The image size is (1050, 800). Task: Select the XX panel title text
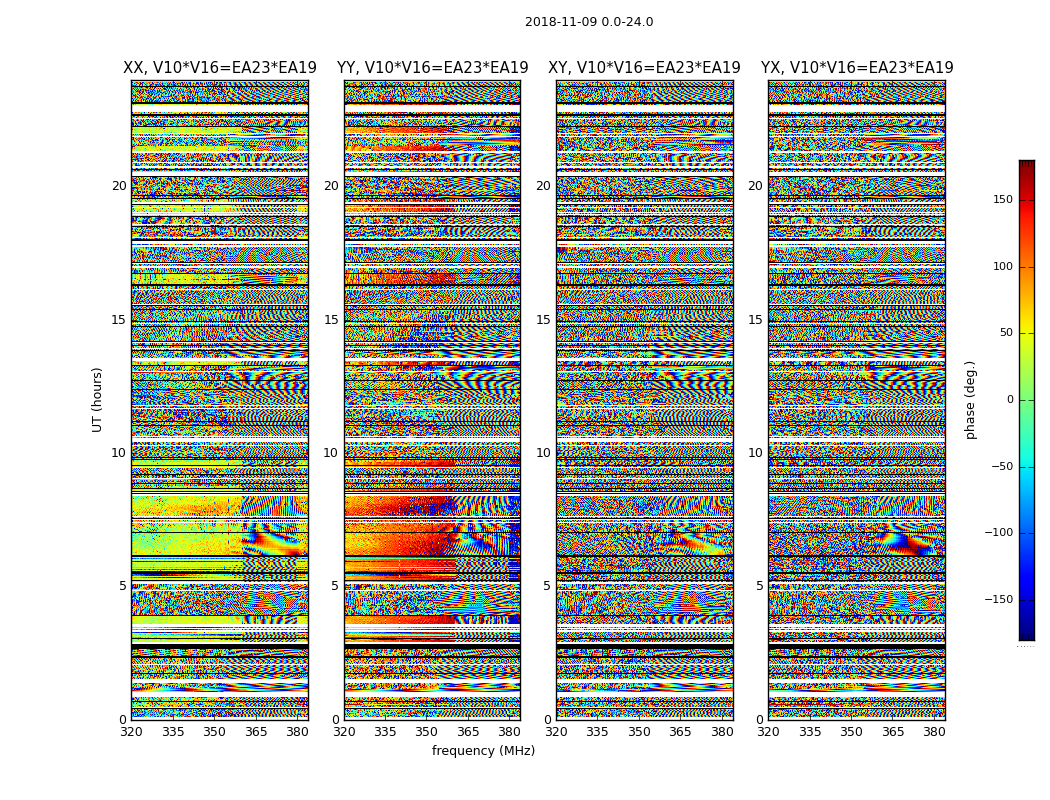219,68
